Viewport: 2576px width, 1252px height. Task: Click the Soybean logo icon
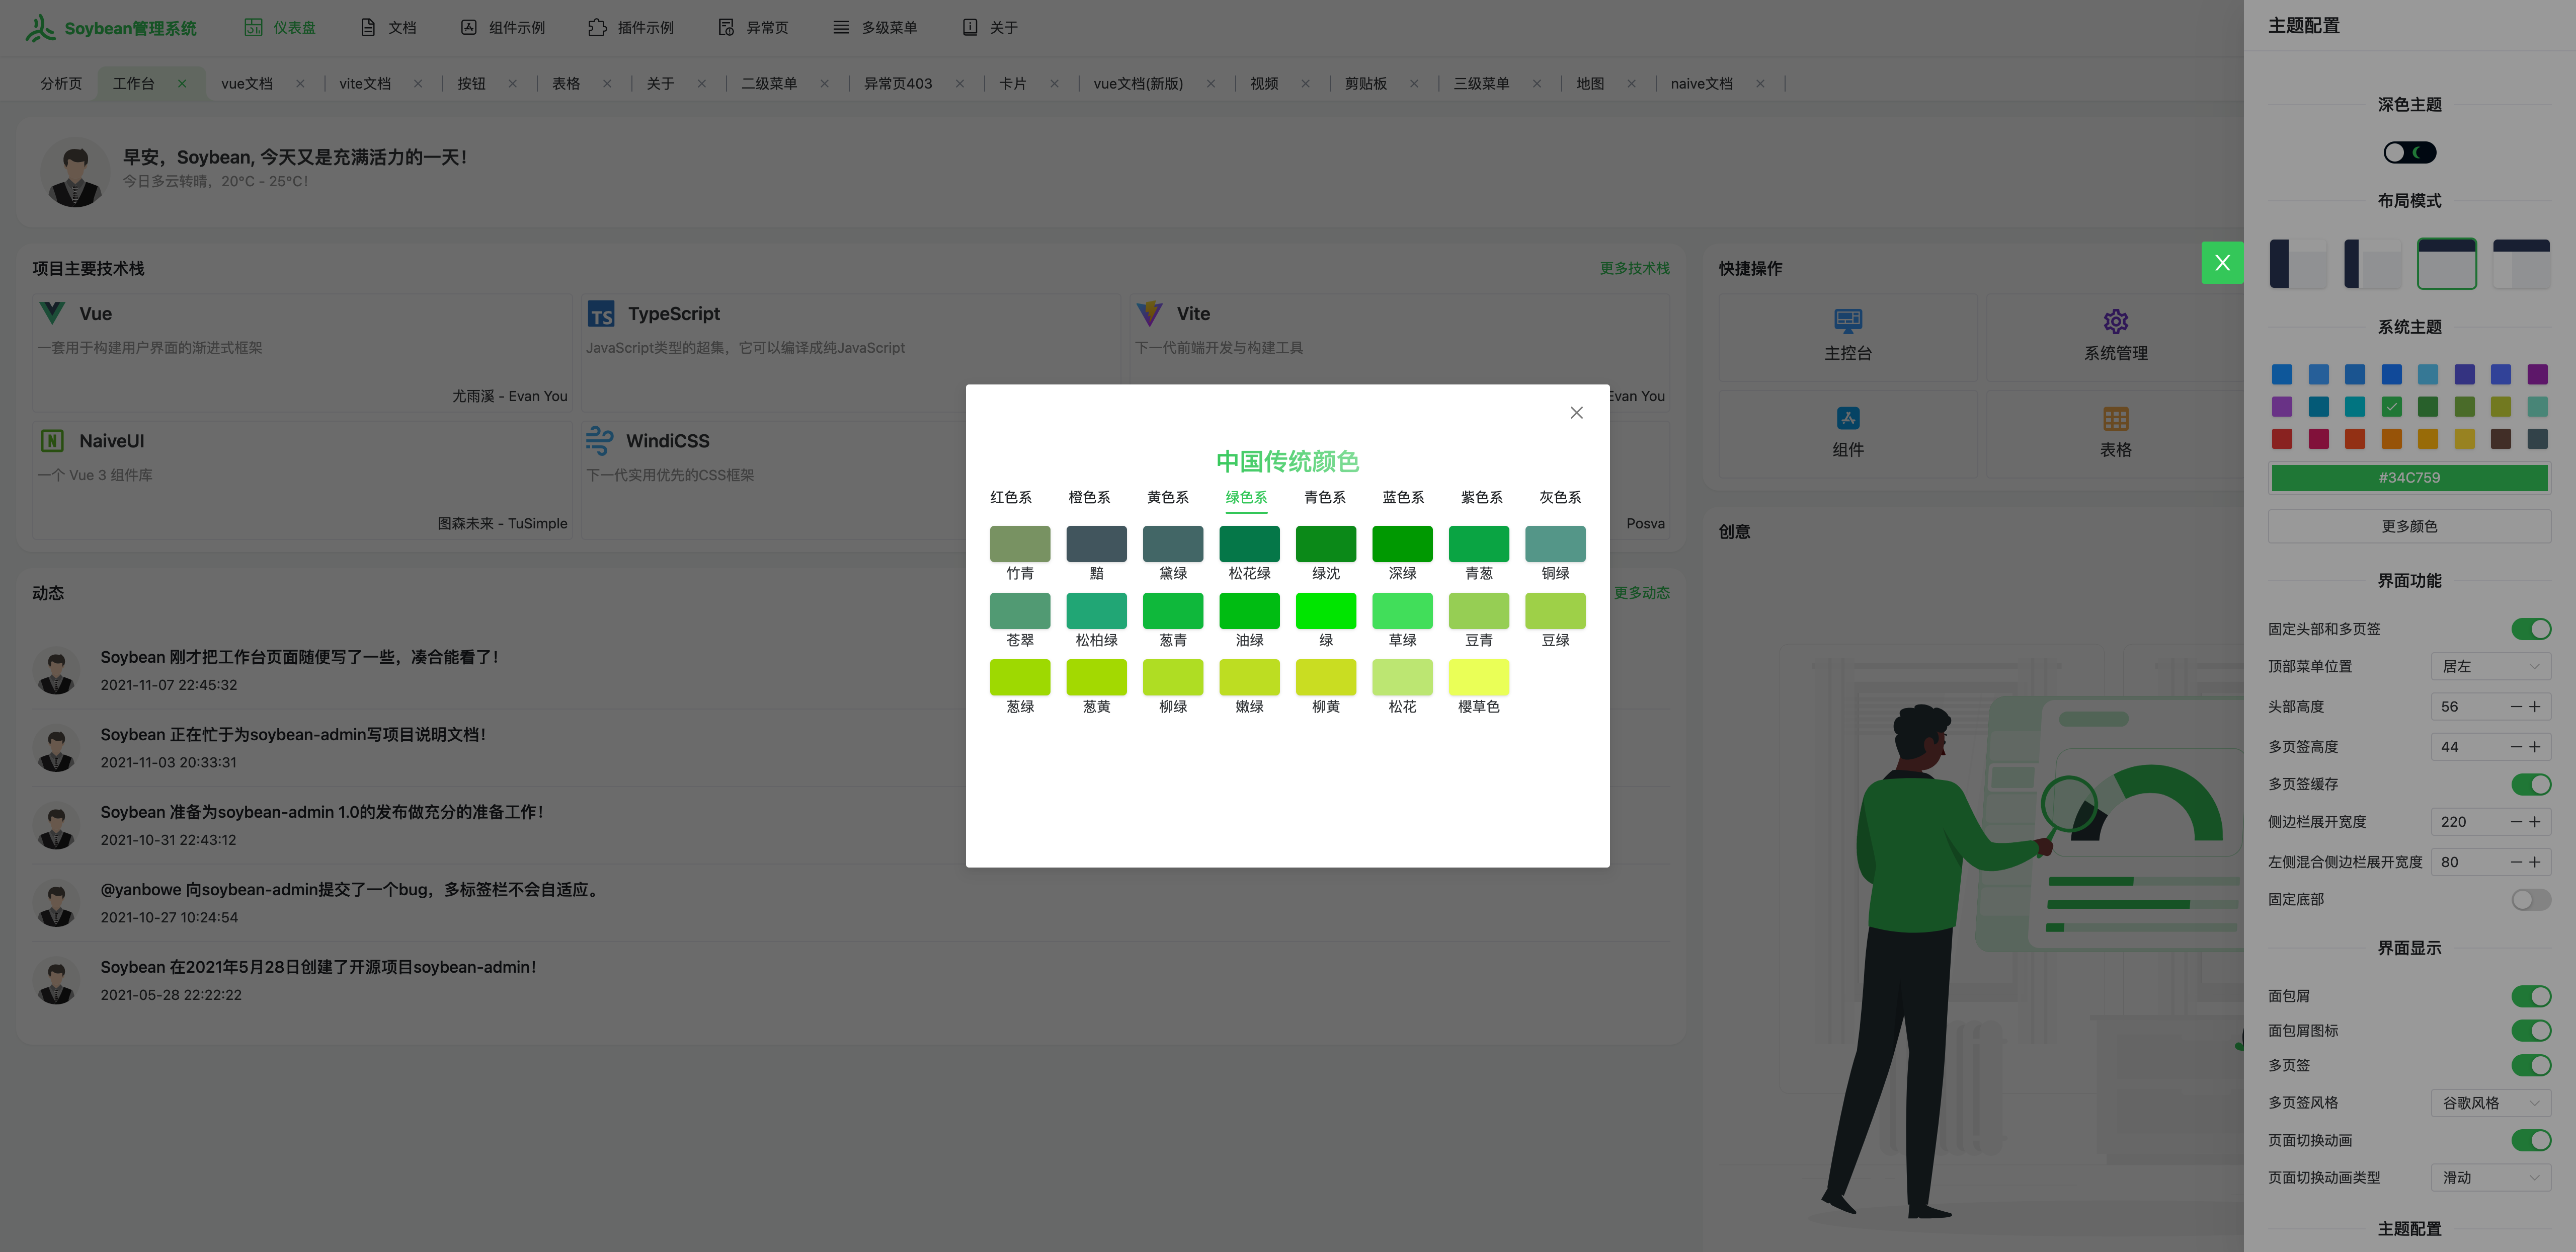pos(40,28)
